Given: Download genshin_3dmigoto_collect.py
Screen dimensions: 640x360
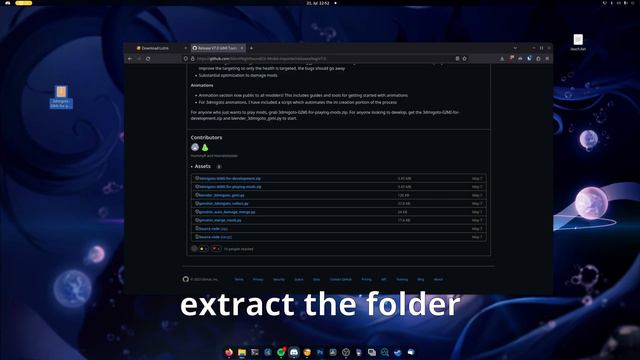Looking at the screenshot, I should 224,203.
